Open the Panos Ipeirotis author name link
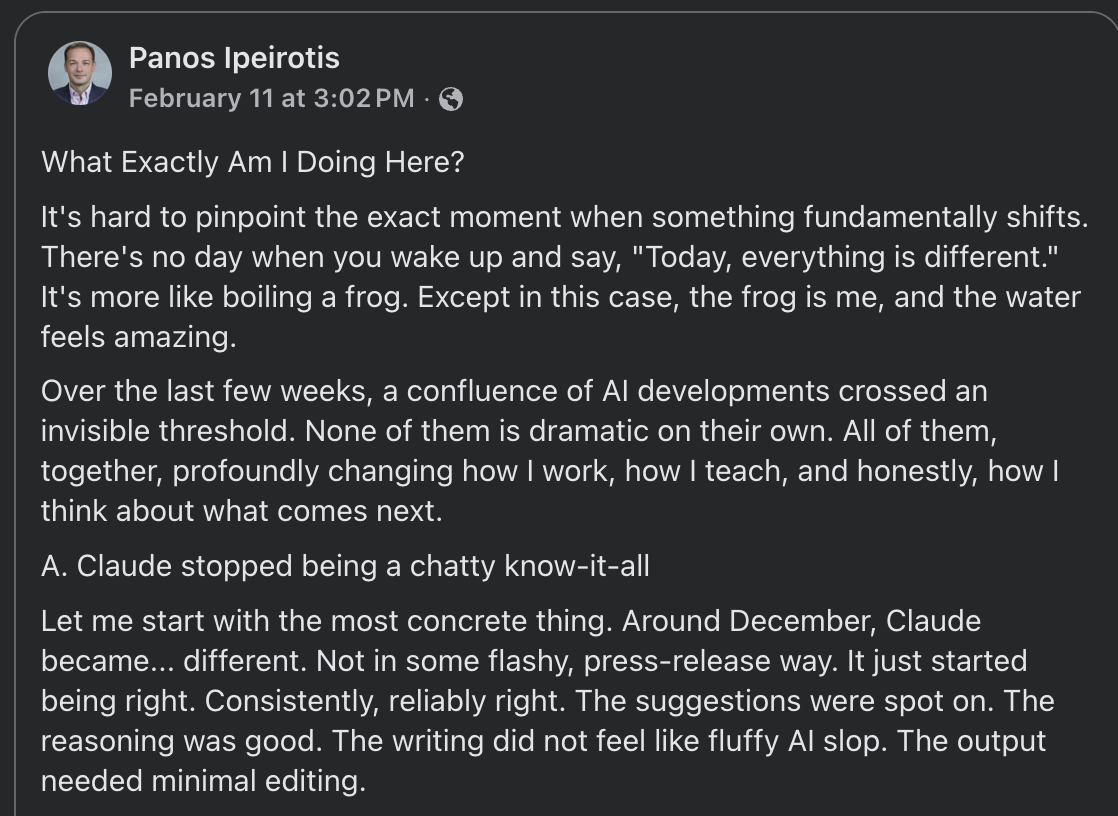This screenshot has width=1118, height=816. pyautogui.click(x=234, y=58)
